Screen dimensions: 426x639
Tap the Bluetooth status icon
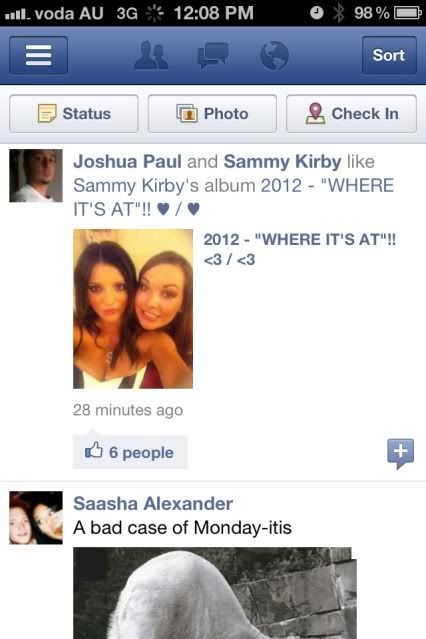(x=338, y=13)
